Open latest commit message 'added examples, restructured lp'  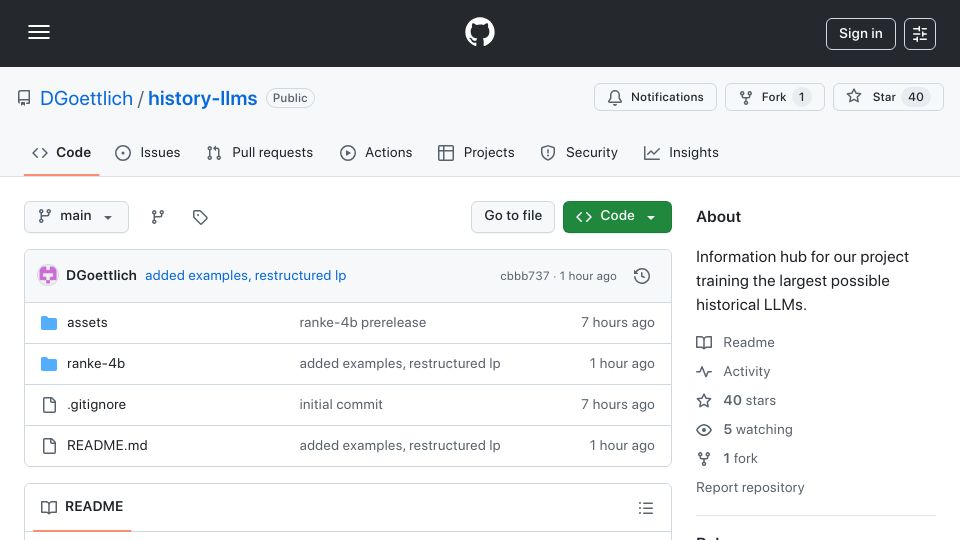[246, 276]
